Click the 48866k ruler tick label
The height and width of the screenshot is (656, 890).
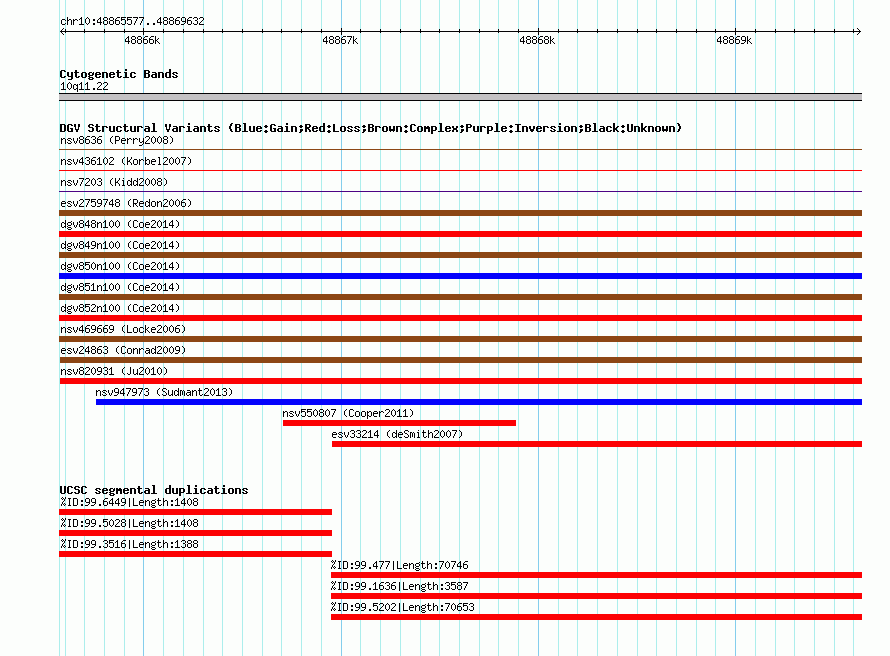pyautogui.click(x=142, y=40)
